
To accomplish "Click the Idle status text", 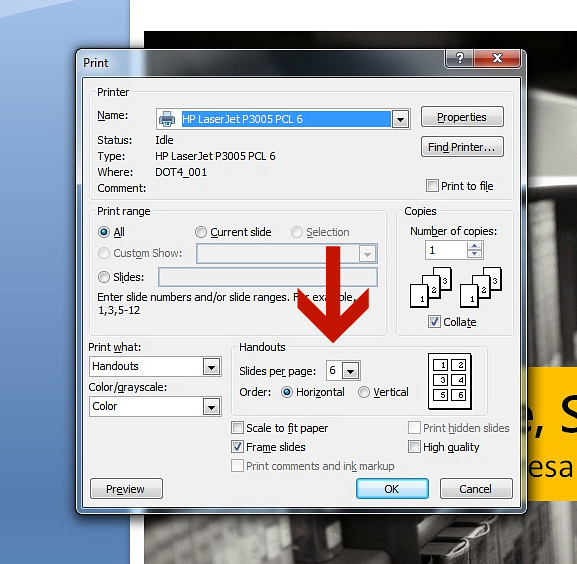I will coord(164,140).
